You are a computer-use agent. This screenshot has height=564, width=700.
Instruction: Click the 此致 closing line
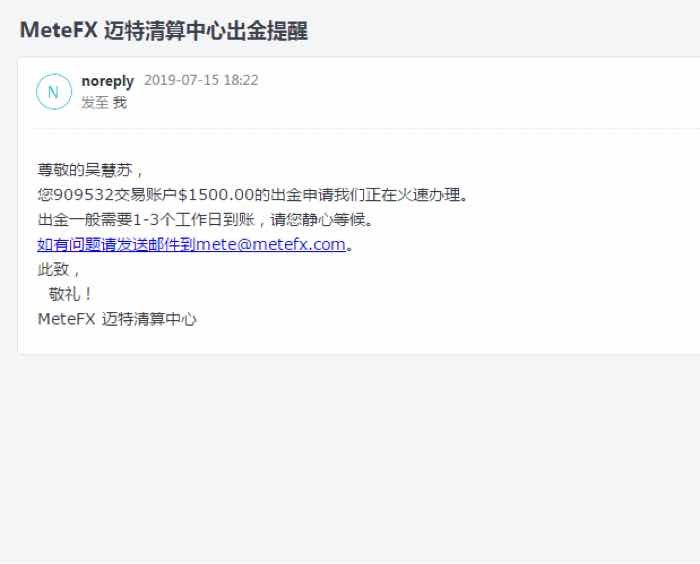(53, 269)
